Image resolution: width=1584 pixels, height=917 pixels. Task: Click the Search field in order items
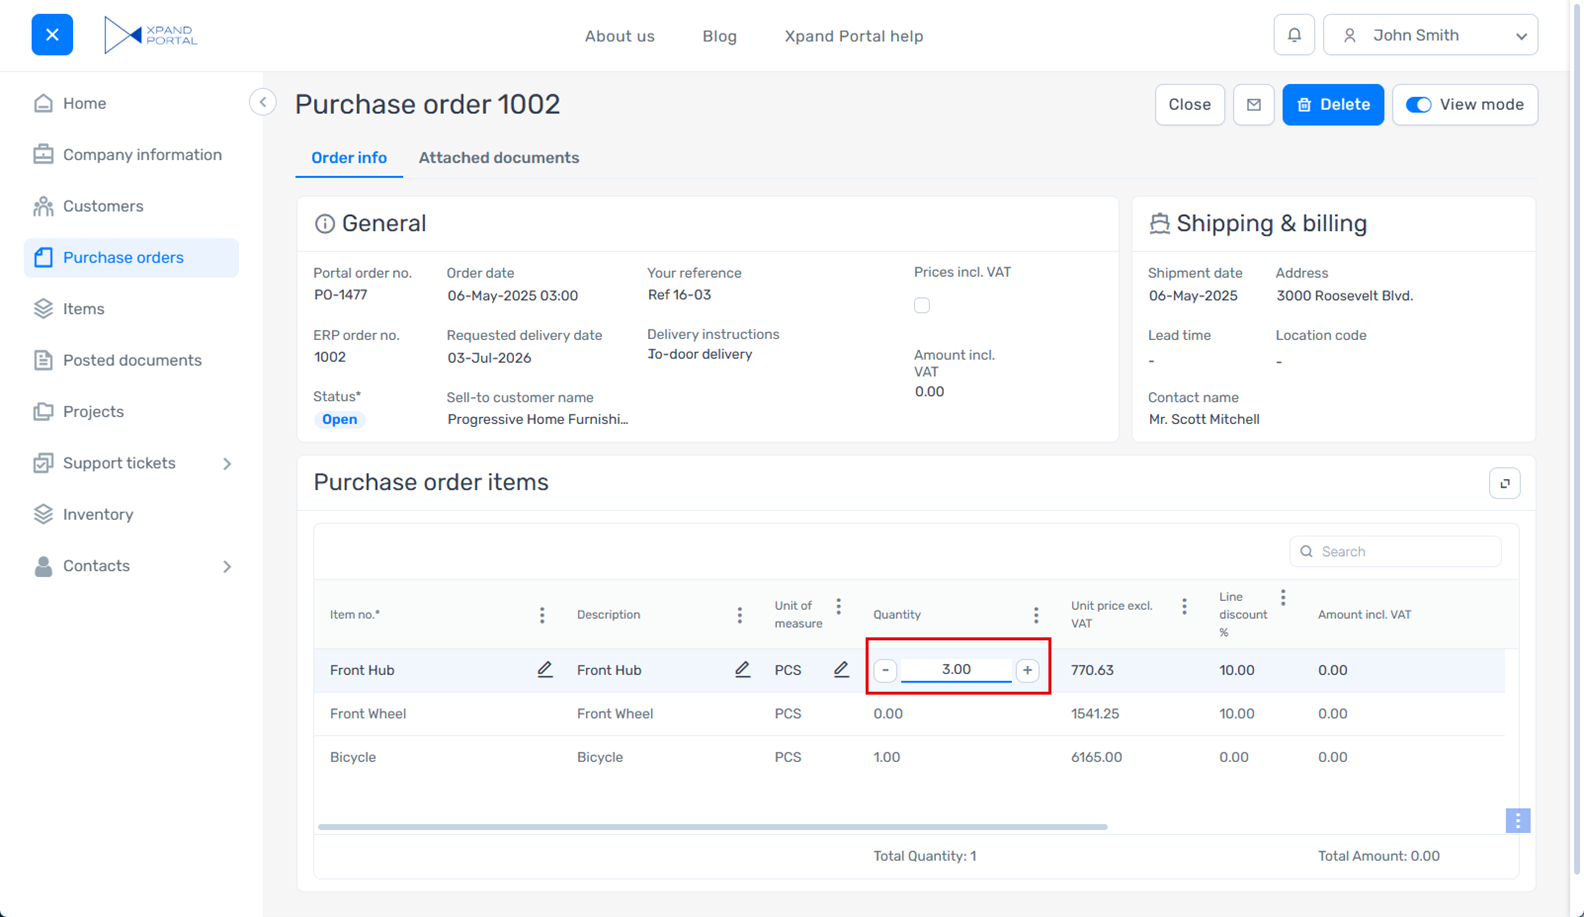[1405, 552]
